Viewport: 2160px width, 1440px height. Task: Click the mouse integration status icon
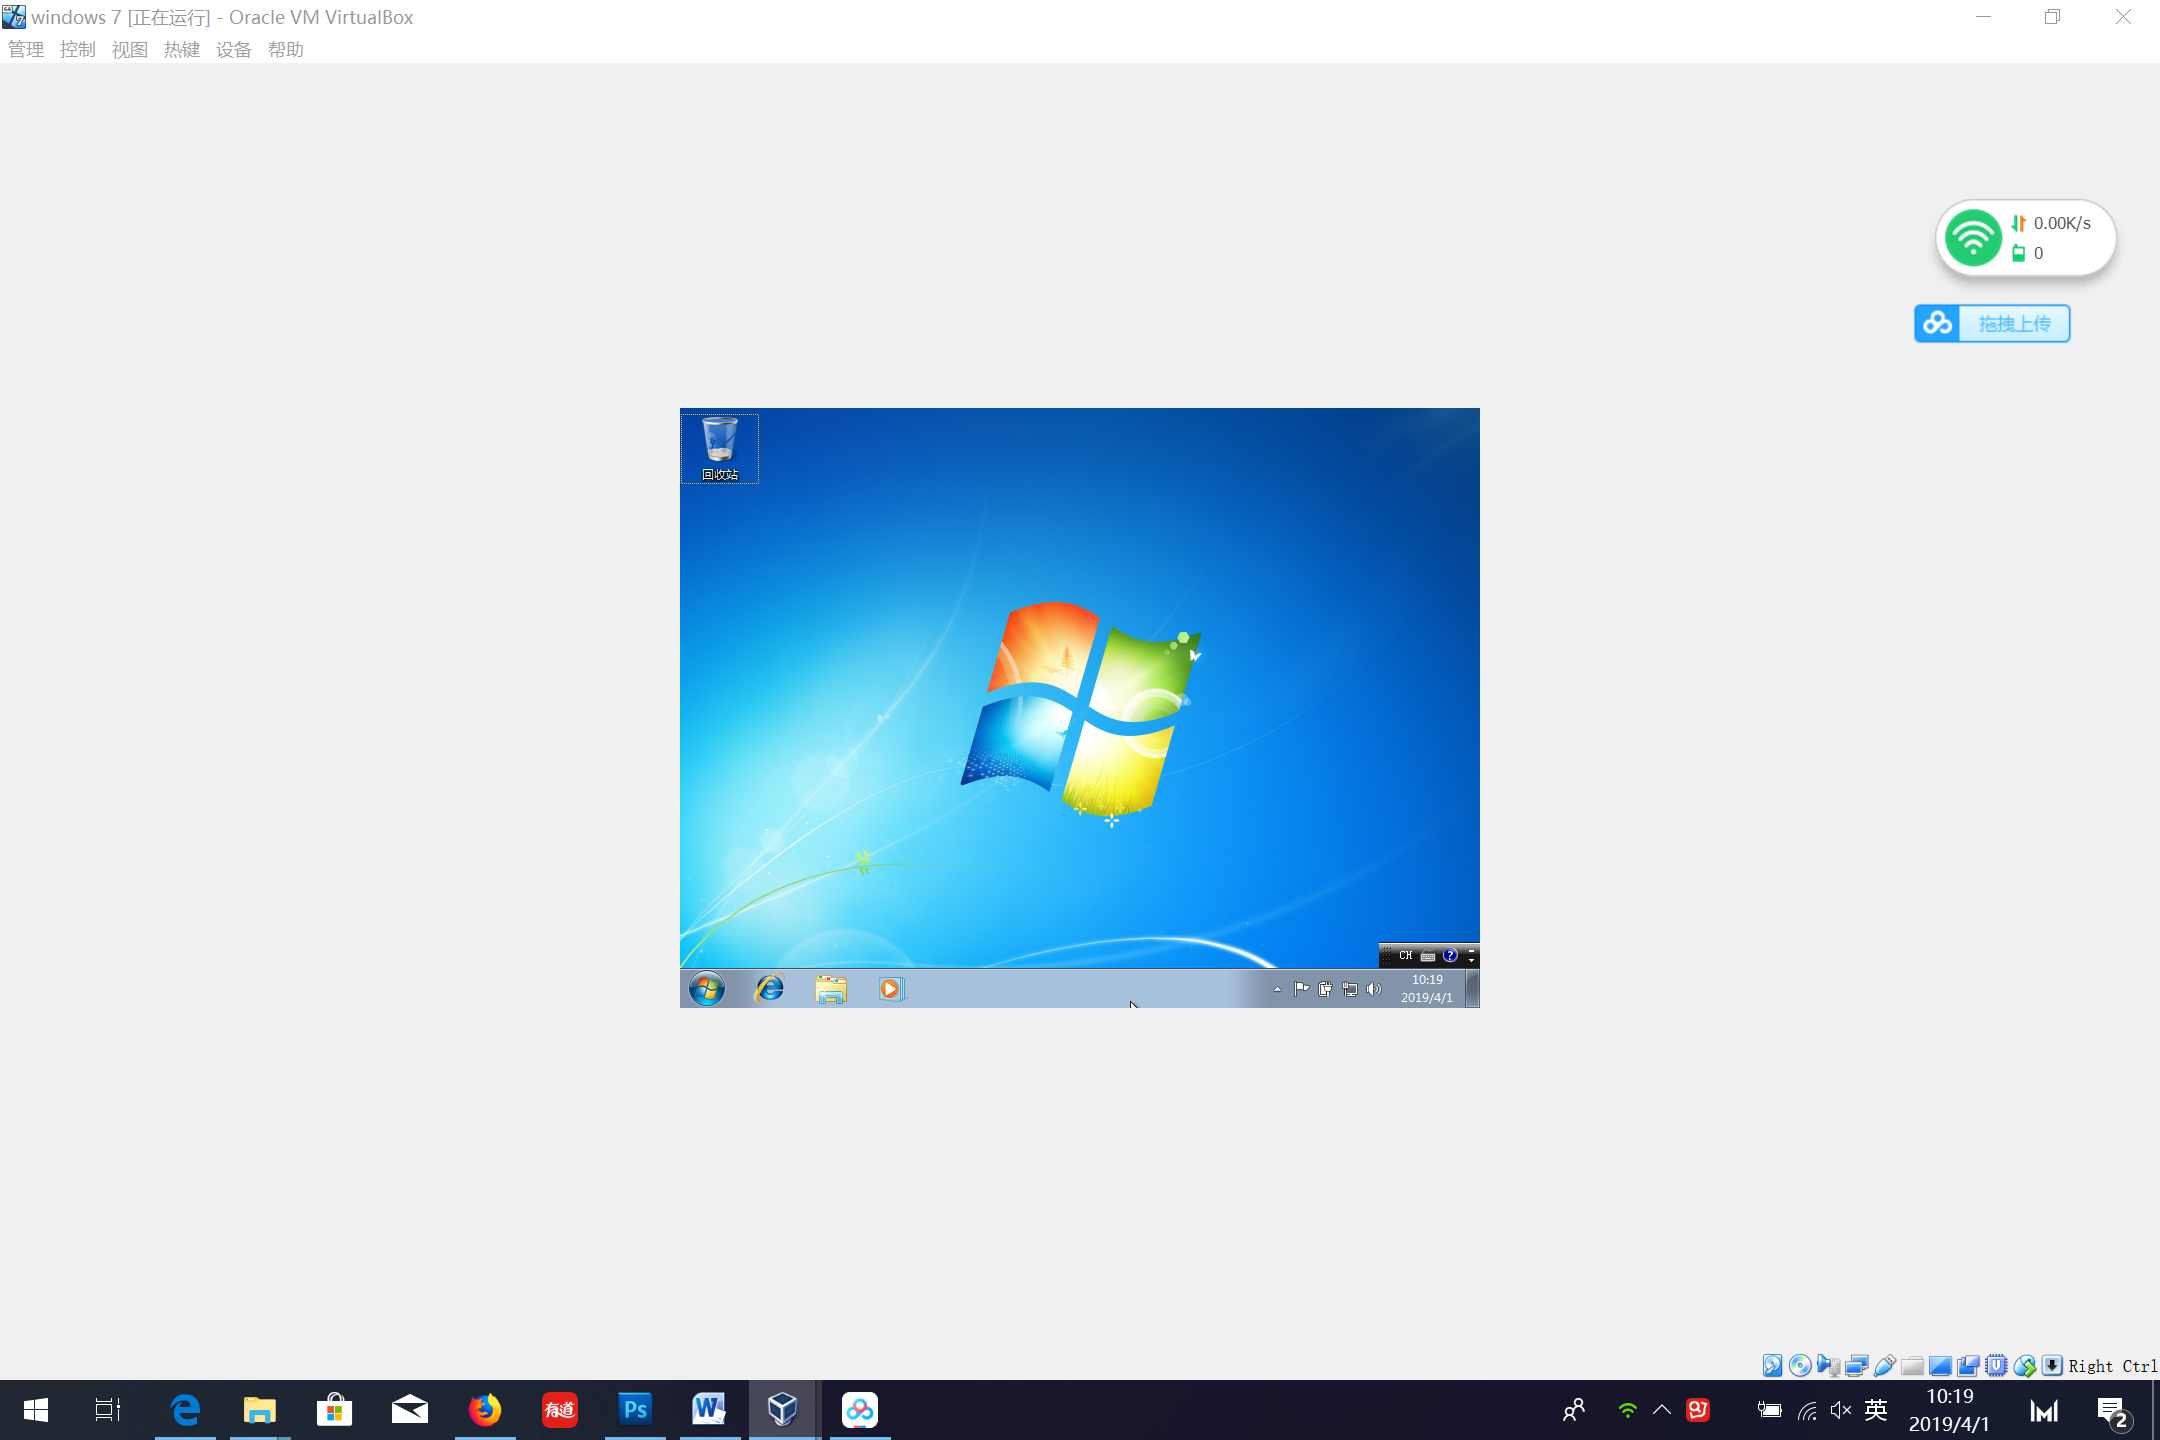(x=2024, y=1365)
